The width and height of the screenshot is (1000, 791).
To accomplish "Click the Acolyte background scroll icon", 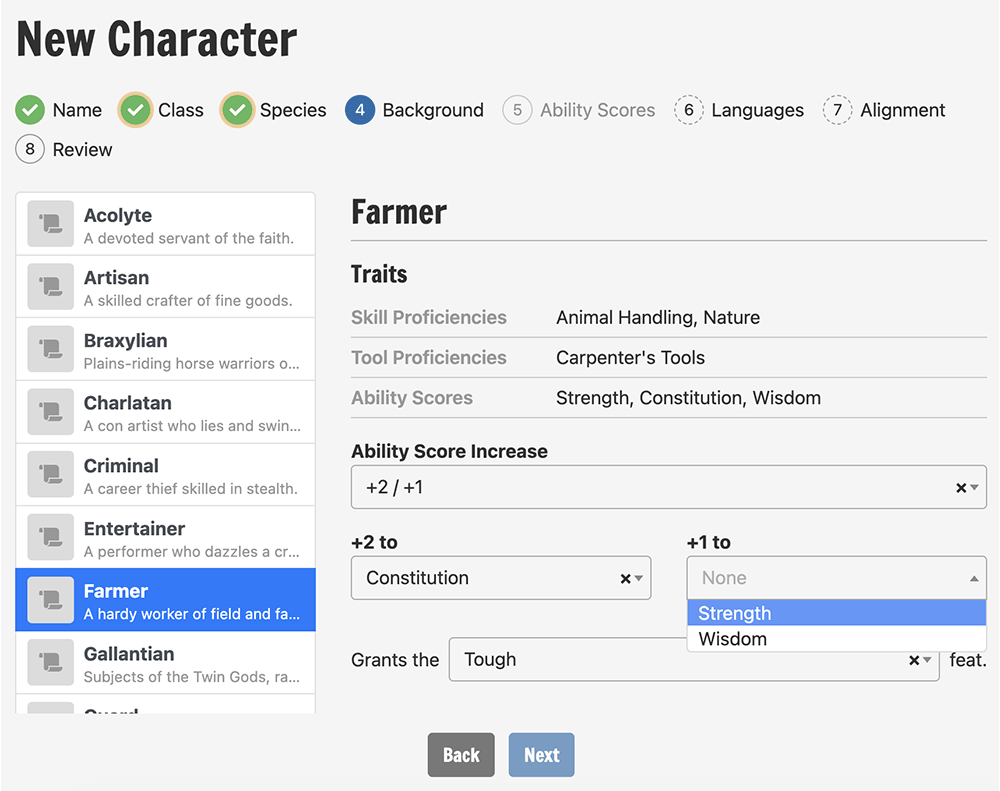I will coord(50,224).
